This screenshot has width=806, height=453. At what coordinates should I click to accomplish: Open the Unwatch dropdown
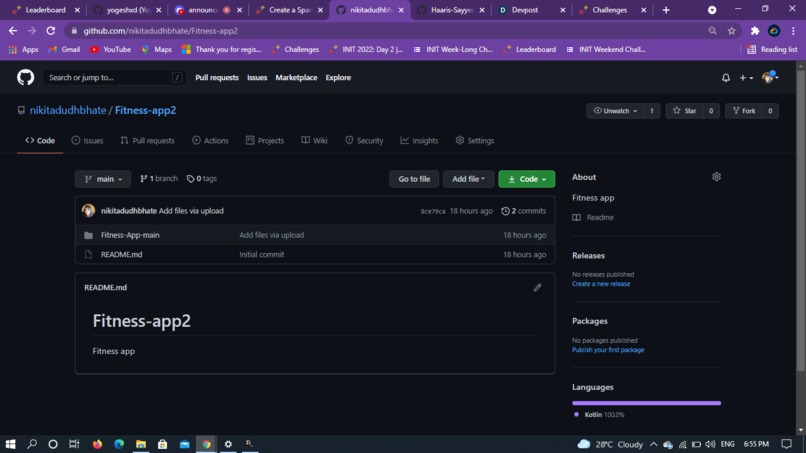(615, 111)
